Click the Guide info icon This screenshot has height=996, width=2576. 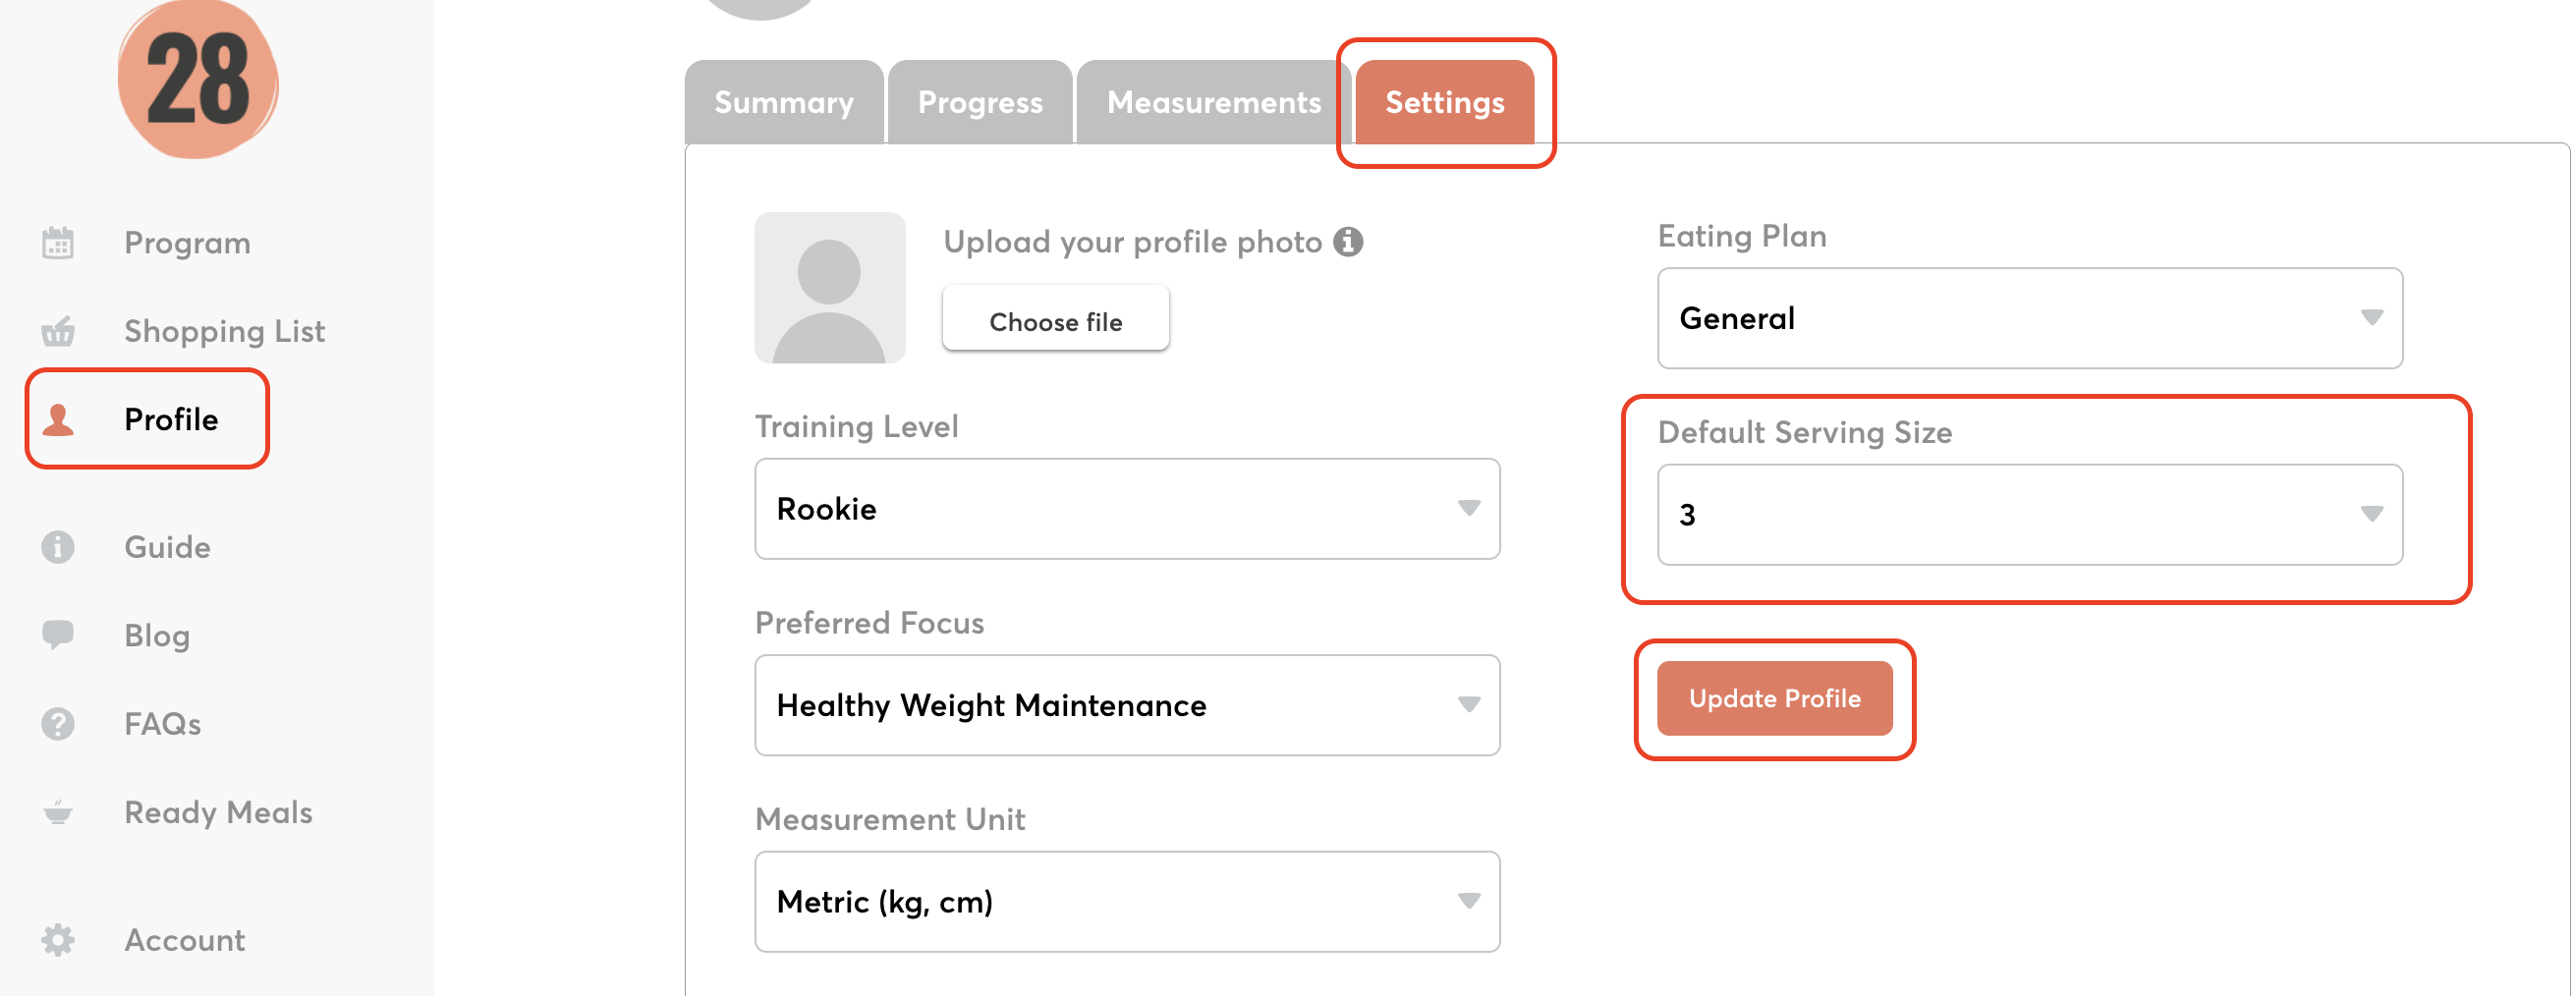[x=58, y=547]
